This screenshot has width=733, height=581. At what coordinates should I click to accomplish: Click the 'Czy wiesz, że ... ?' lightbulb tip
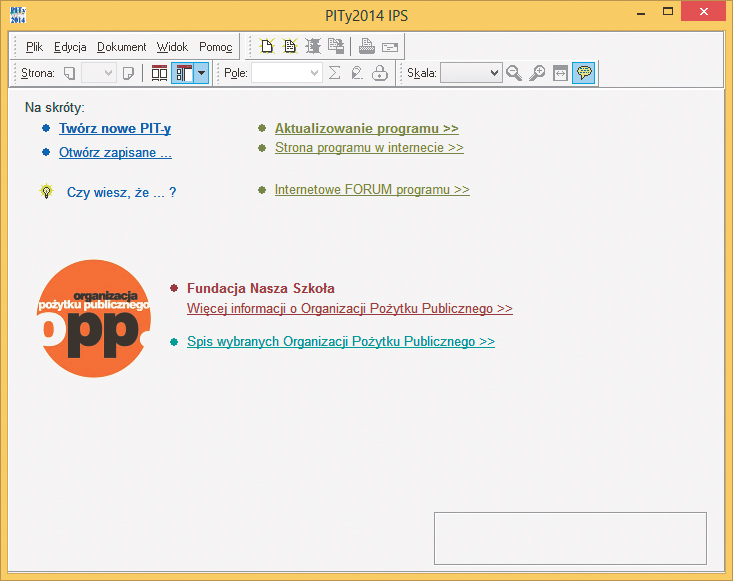tap(121, 191)
